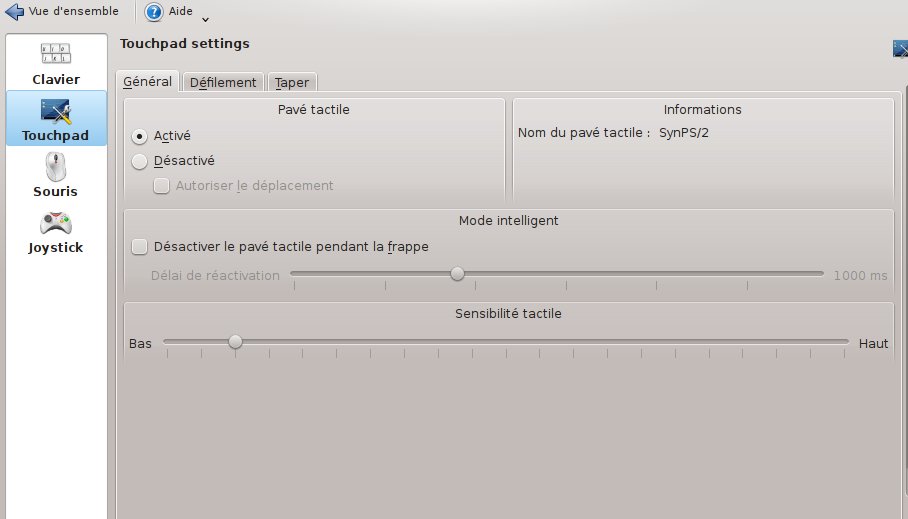Click the blue back arrow icon
The width and height of the screenshot is (908, 519).
pos(15,12)
